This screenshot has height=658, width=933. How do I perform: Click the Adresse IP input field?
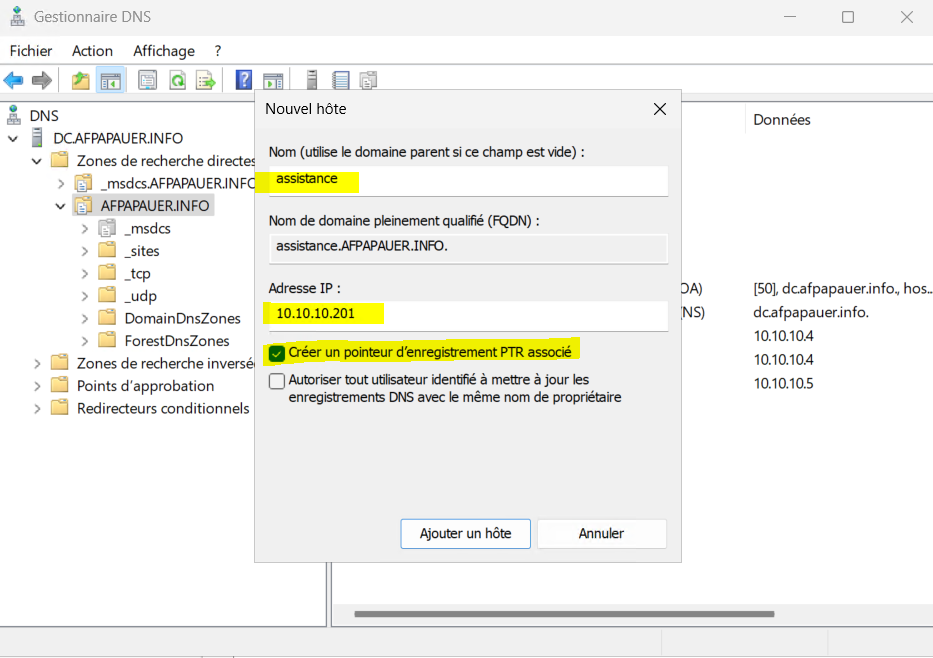pyautogui.click(x=467, y=314)
